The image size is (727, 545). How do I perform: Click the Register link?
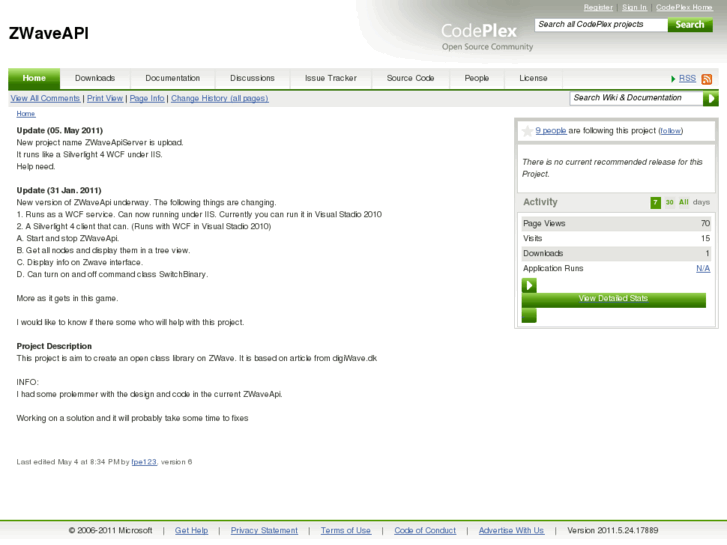pyautogui.click(x=598, y=7)
